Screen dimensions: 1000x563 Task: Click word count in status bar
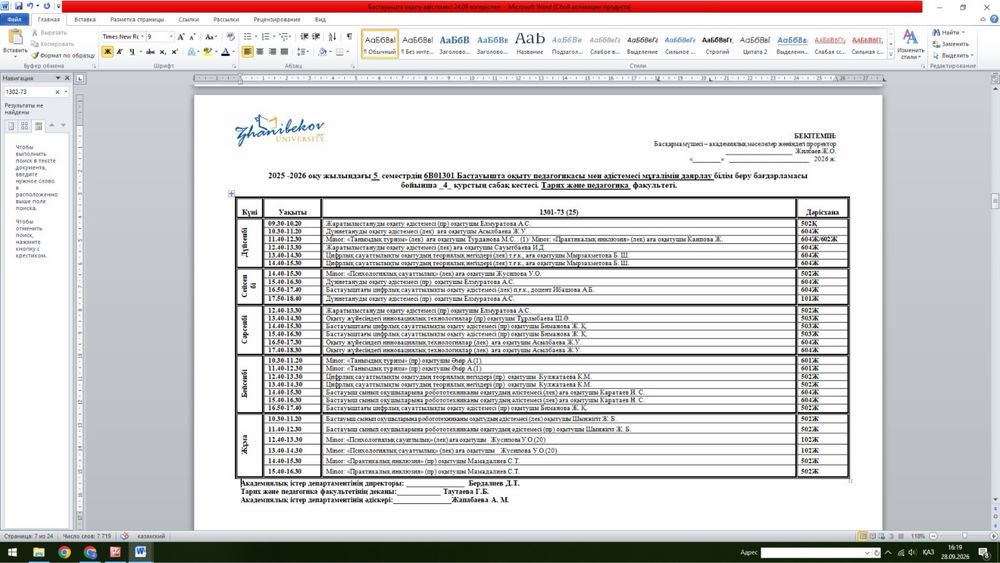87,536
